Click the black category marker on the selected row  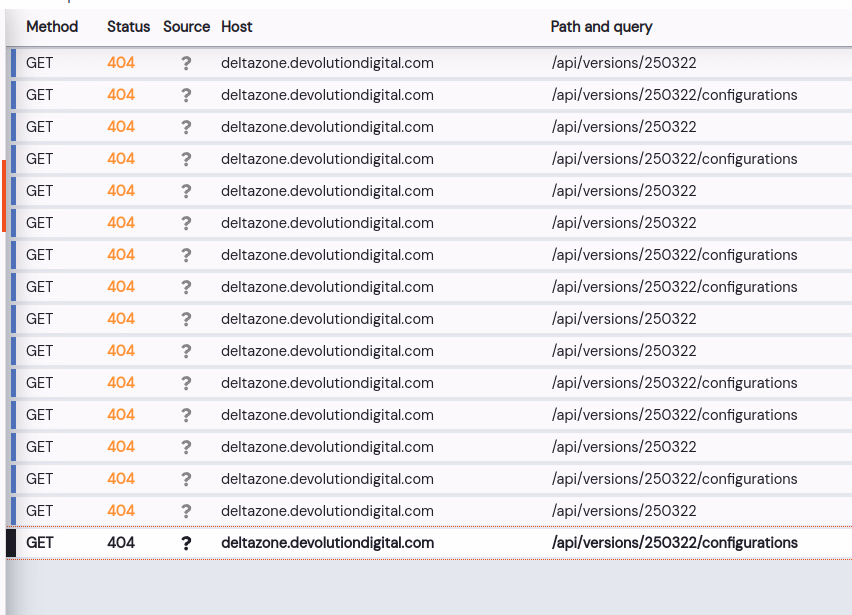11,543
